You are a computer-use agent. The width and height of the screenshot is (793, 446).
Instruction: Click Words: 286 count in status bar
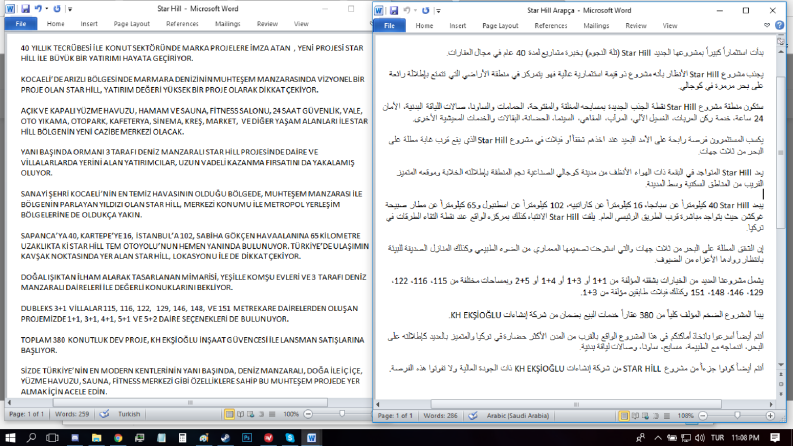(x=440, y=416)
